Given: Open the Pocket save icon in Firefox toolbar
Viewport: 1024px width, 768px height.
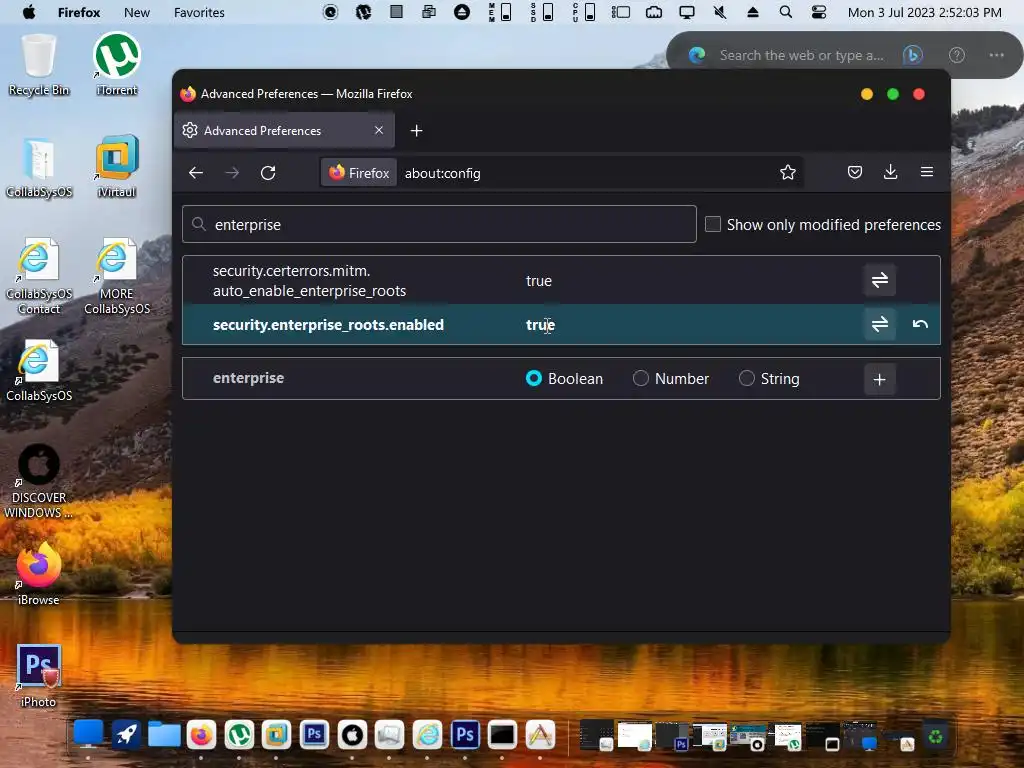Looking at the screenshot, I should [x=854, y=172].
